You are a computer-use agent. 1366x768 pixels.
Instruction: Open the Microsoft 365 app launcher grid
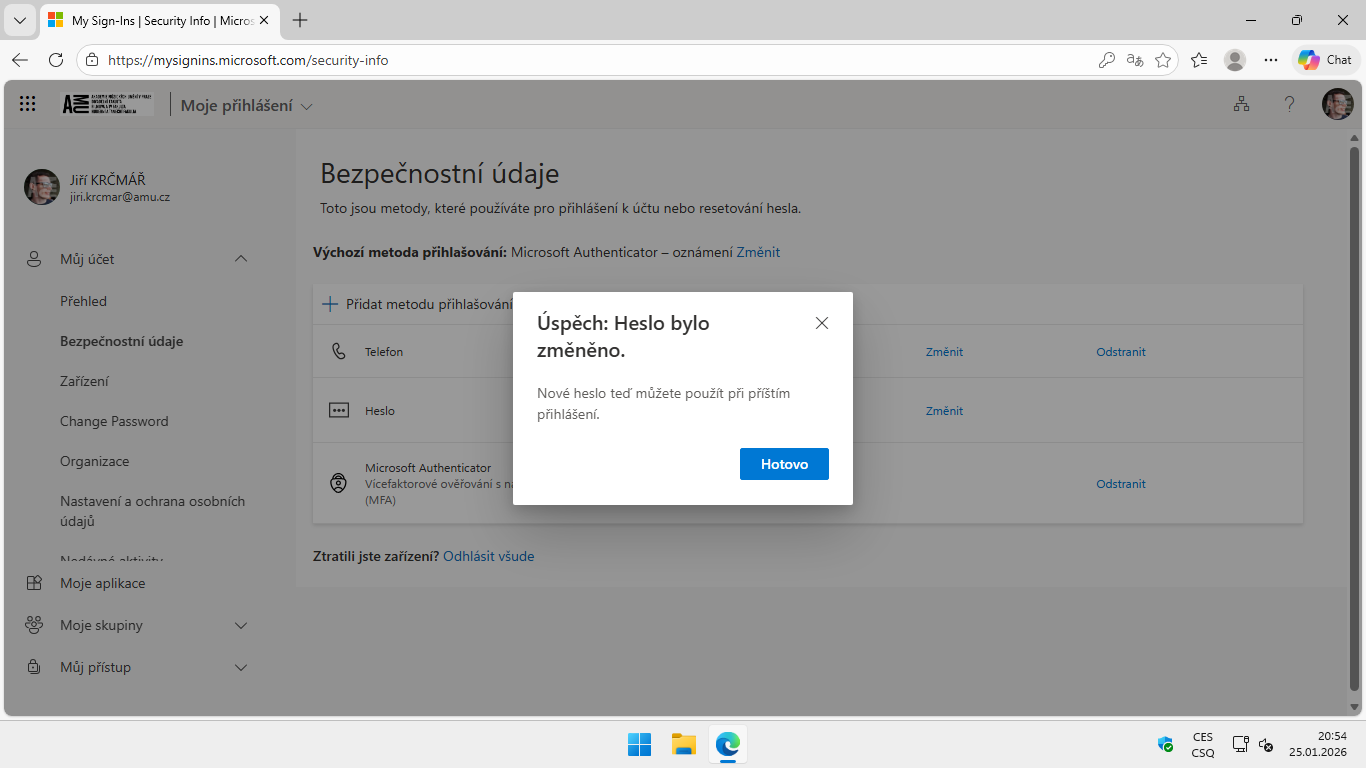27,103
